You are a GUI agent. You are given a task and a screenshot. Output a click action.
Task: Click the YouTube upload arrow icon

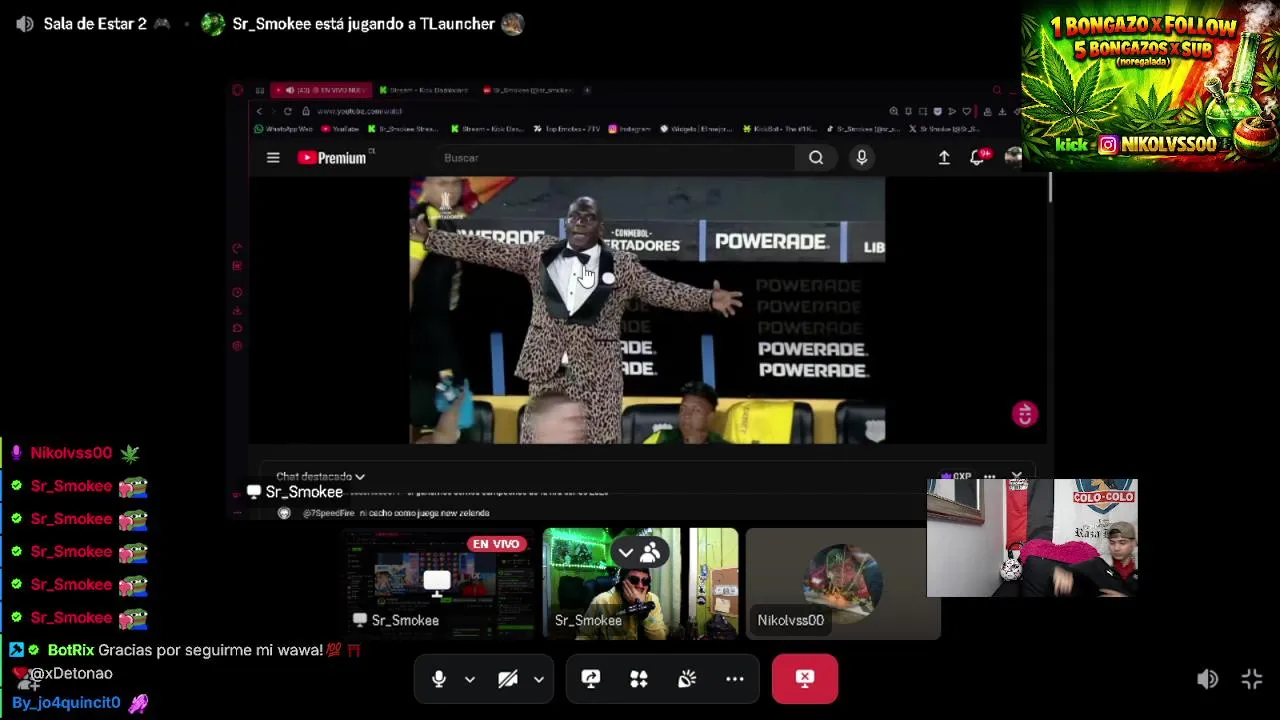pyautogui.click(x=944, y=158)
